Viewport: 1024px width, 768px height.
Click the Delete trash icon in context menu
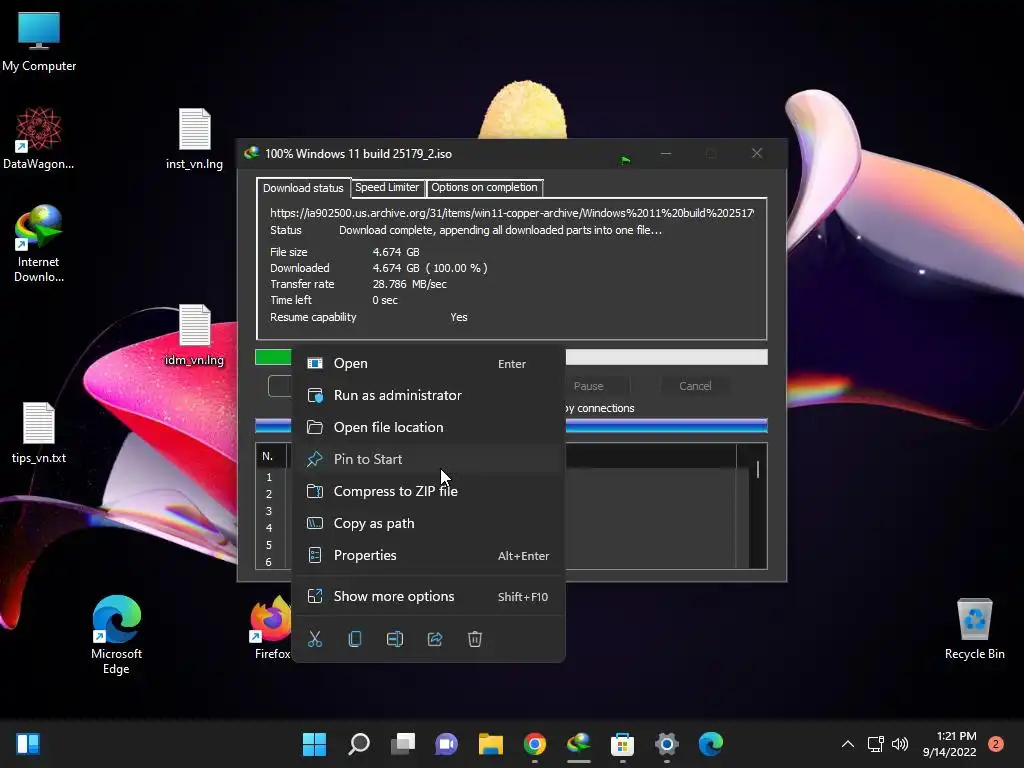point(475,639)
